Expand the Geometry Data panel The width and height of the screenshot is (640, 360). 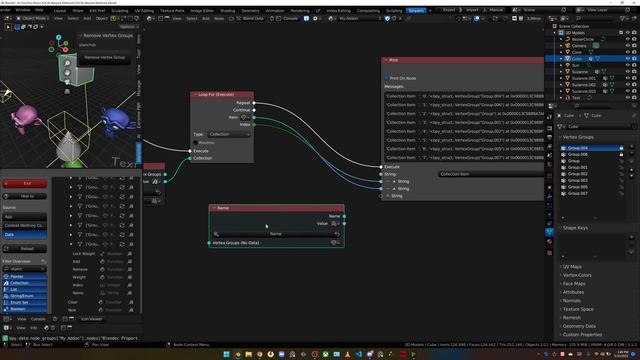pos(578,326)
